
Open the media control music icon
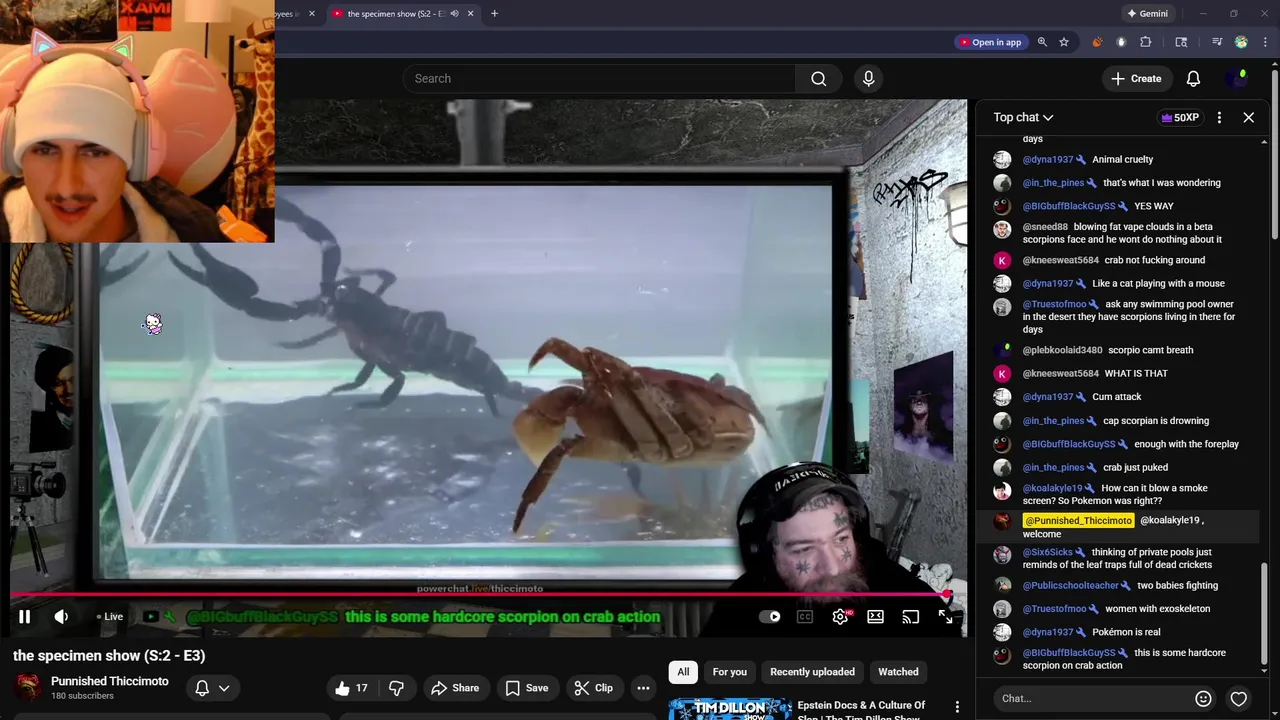click(1217, 42)
